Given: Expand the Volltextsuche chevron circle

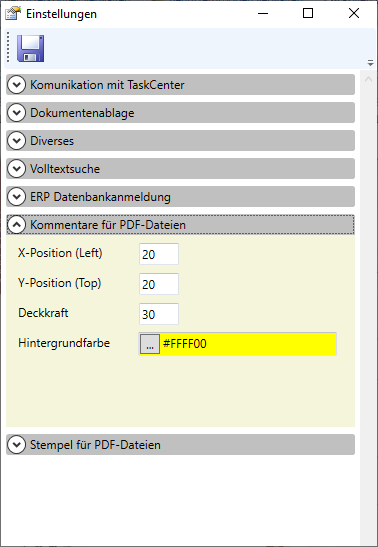Looking at the screenshot, I should pyautogui.click(x=17, y=169).
